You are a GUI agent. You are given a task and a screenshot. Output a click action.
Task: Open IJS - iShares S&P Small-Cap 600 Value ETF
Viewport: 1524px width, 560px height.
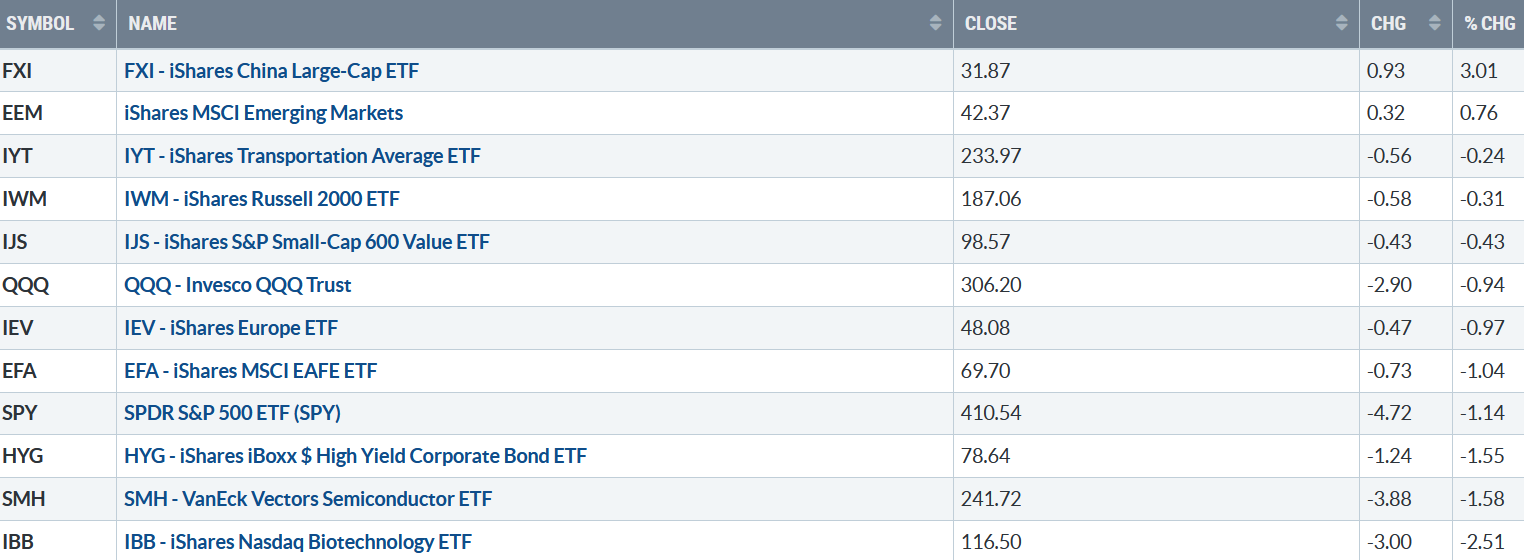[307, 242]
